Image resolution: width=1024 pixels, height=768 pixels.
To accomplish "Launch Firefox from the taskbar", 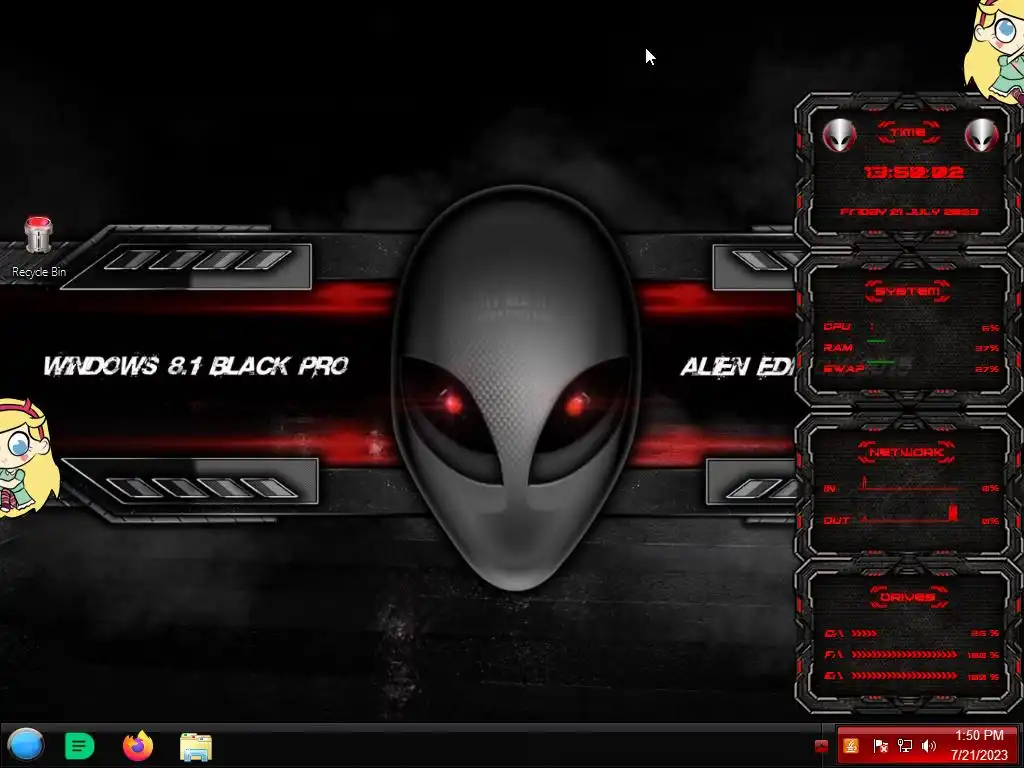I will pos(138,746).
